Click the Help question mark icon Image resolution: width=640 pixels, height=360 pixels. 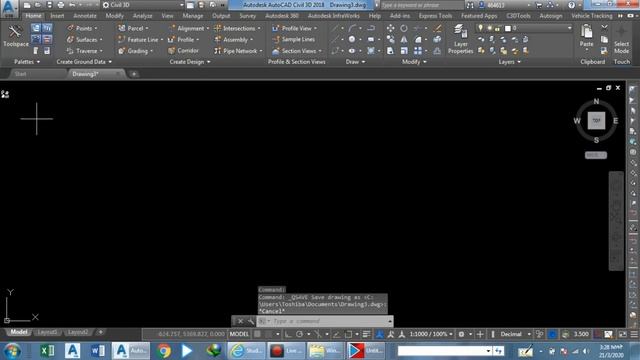pyautogui.click(x=571, y=5)
